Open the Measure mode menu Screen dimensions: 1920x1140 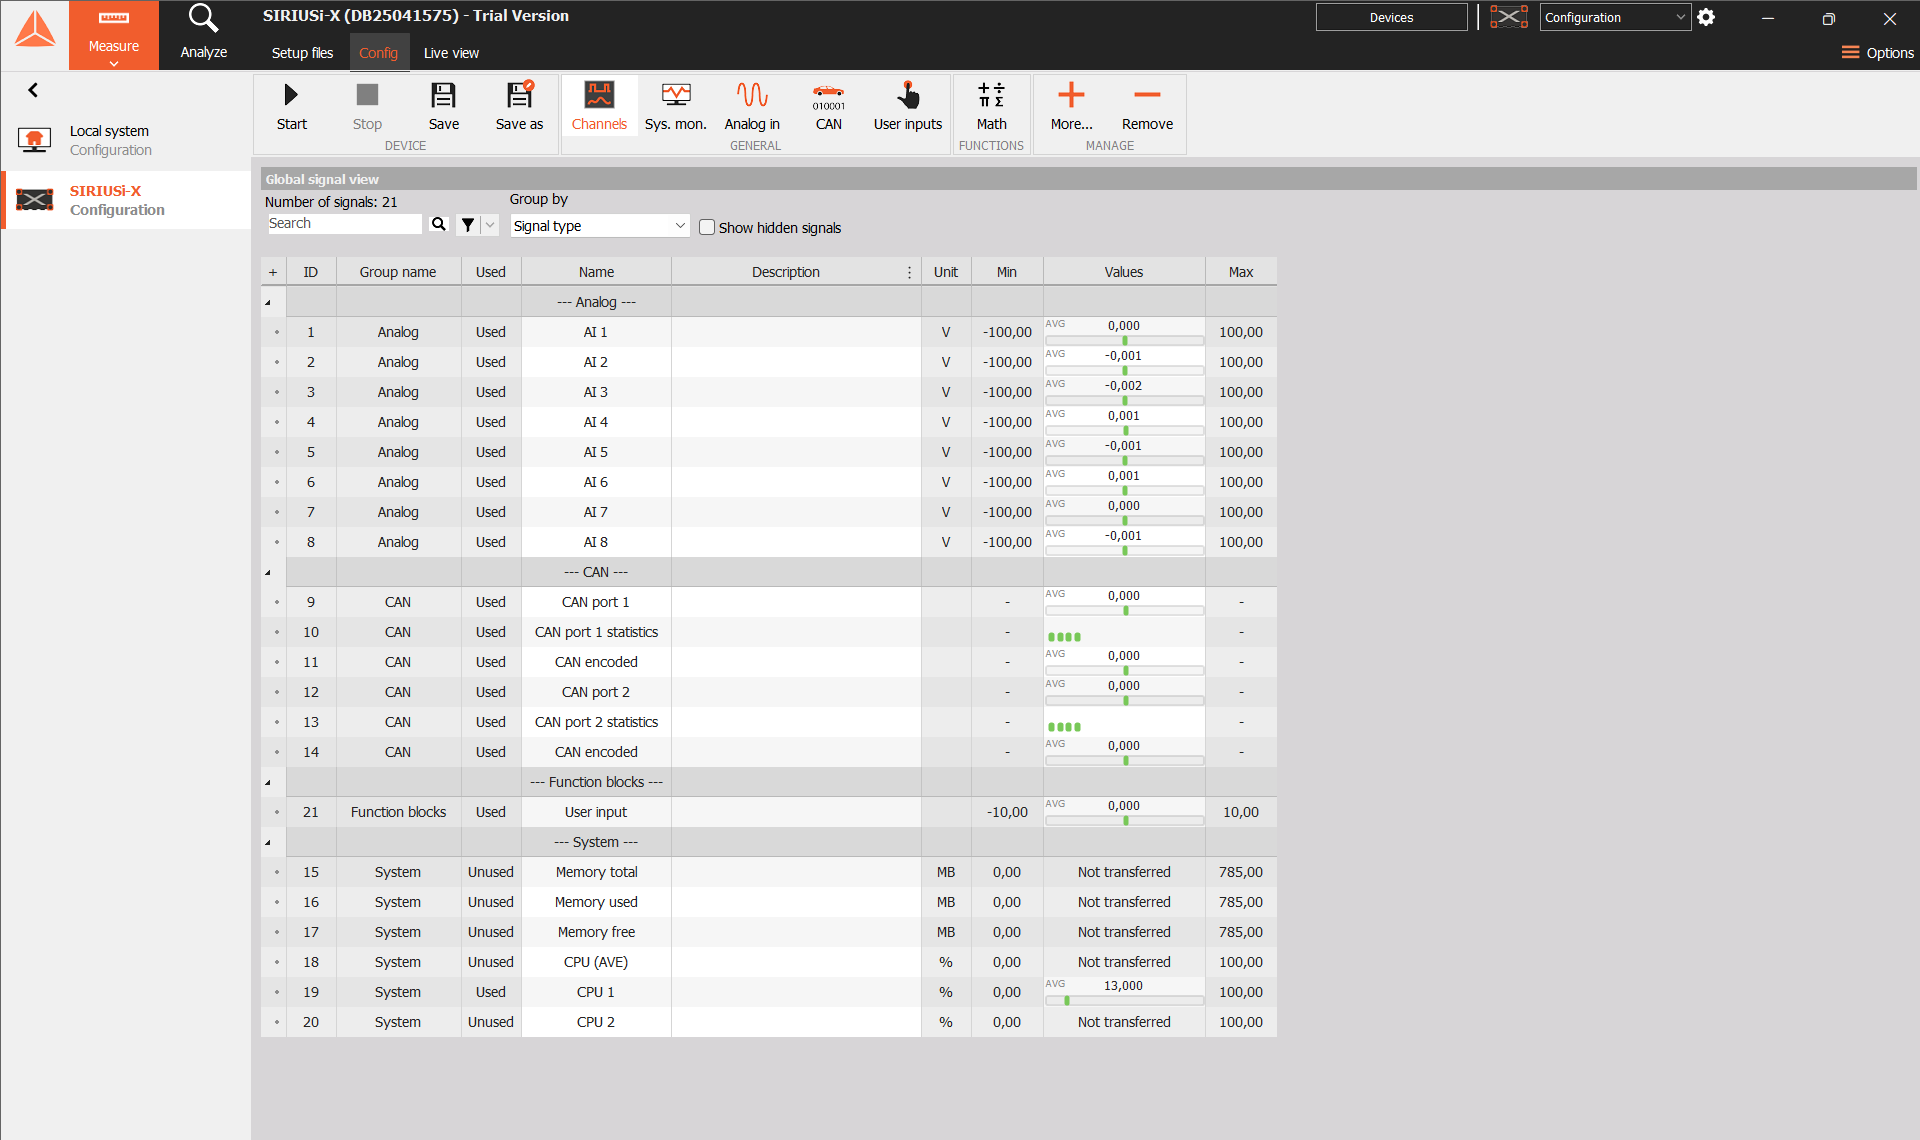click(114, 35)
